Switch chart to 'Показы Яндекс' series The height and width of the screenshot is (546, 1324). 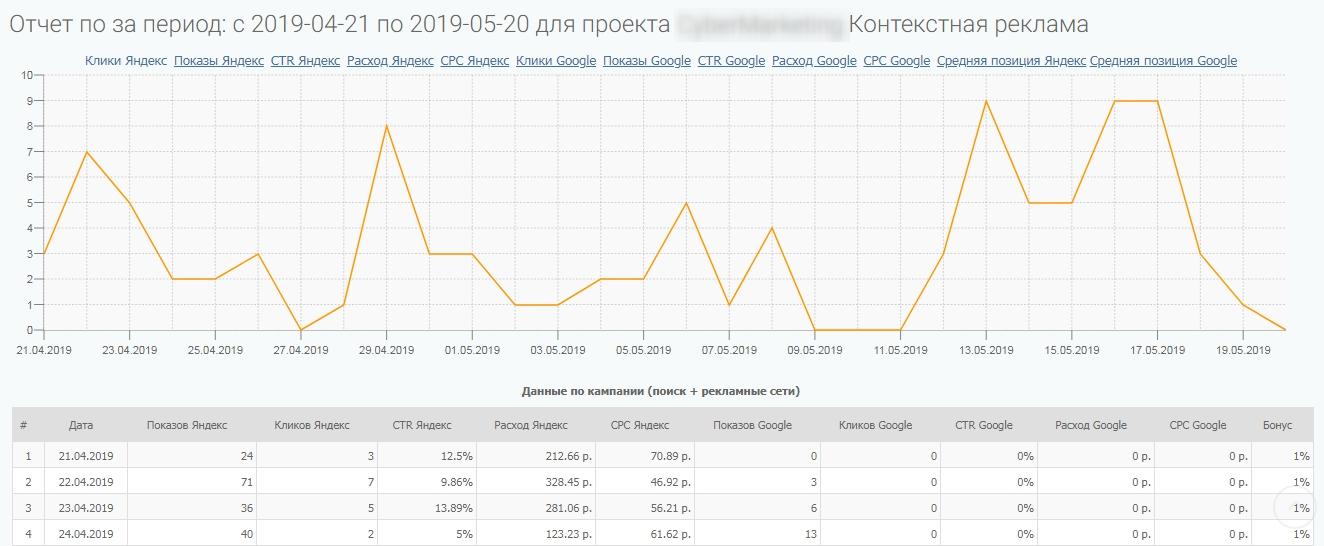point(218,61)
